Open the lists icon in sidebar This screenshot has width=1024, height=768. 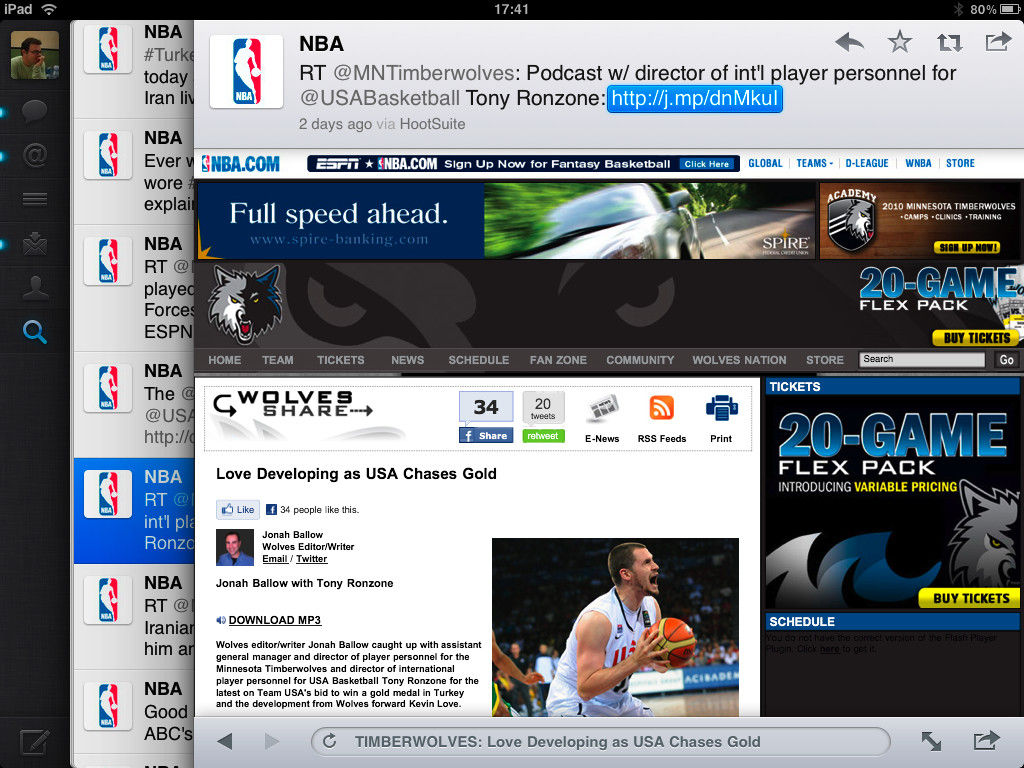pos(35,199)
